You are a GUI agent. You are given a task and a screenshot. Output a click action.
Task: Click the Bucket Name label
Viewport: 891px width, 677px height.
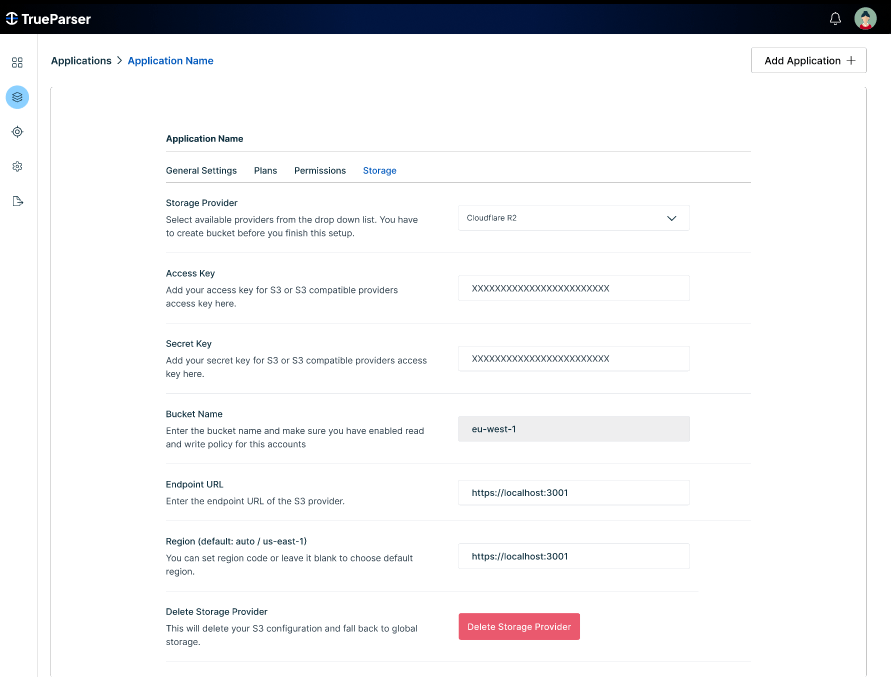194,414
